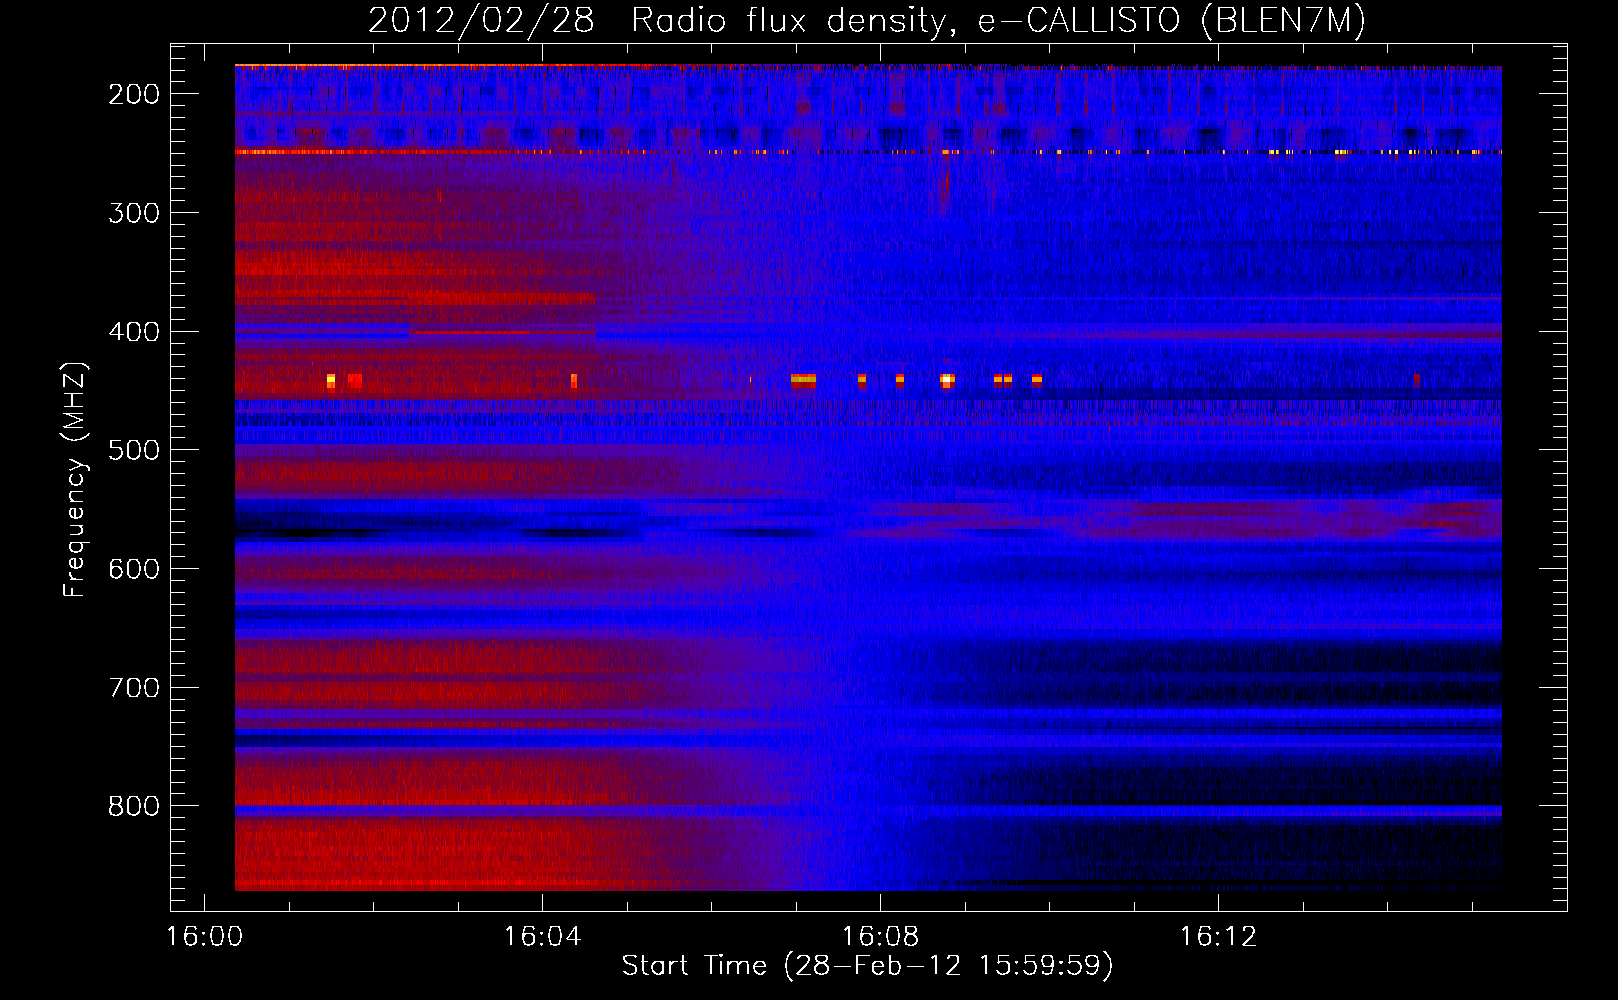Click the 700 frequency tick label

134,688
